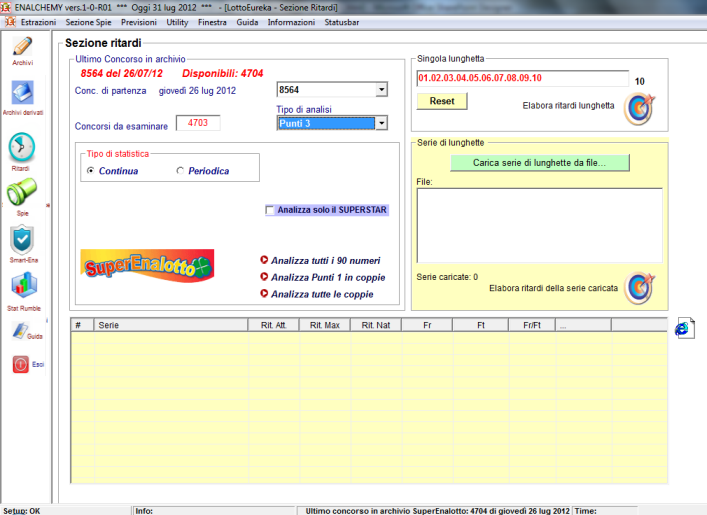Click red arrow bullet beside Analizza tutti i 90 numeri

[x=264, y=260]
